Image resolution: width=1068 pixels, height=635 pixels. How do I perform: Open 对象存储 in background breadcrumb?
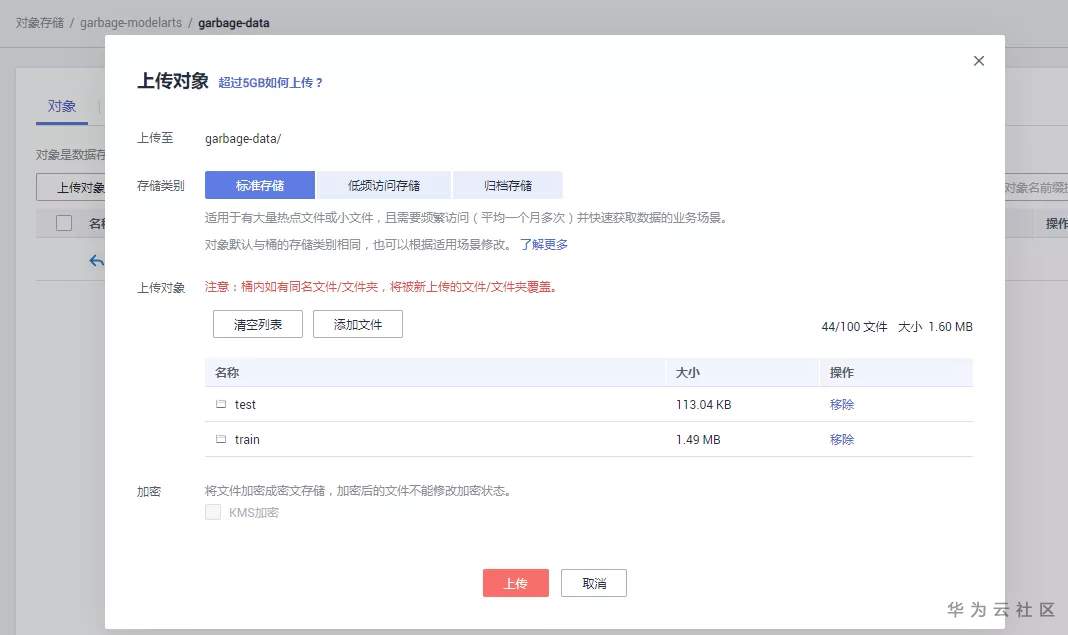coord(40,22)
